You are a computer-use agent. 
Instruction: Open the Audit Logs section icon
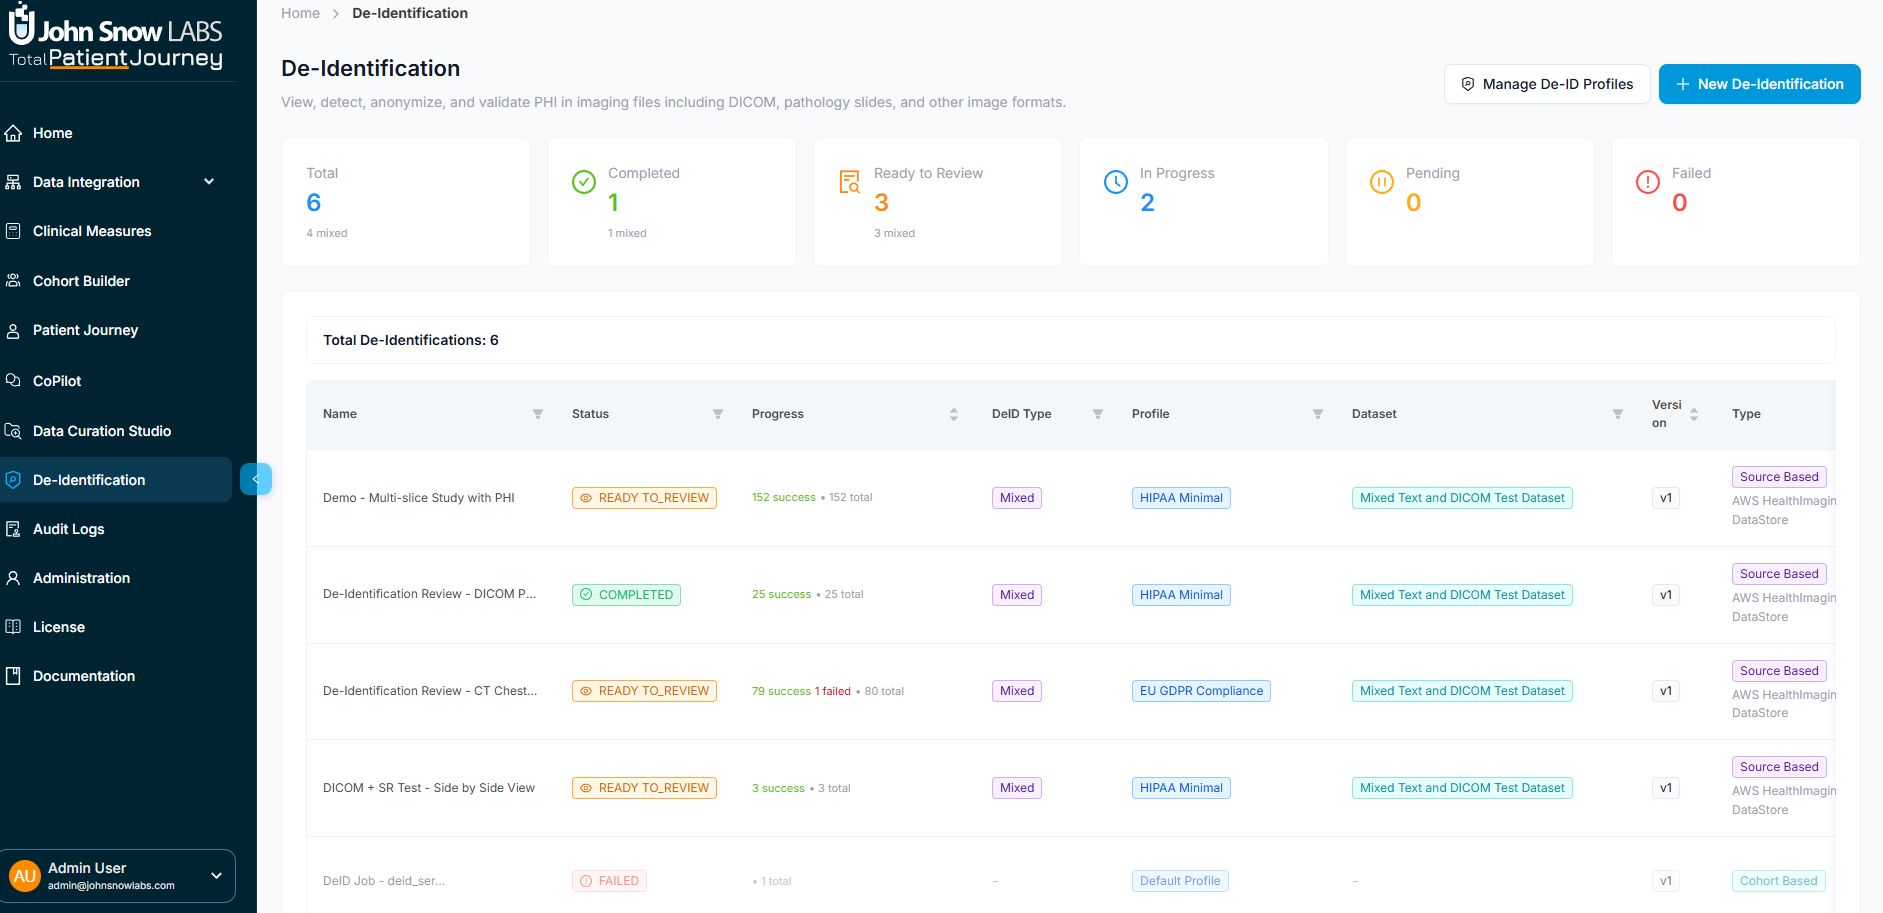click(14, 528)
